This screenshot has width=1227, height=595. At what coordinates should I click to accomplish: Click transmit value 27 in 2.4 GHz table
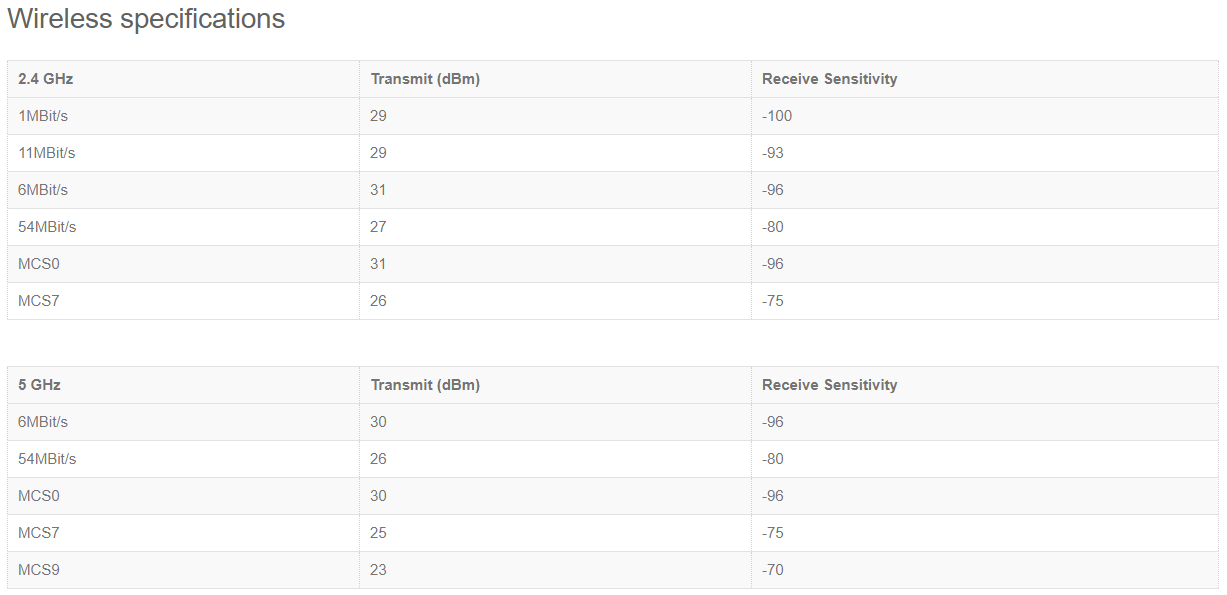pos(378,227)
